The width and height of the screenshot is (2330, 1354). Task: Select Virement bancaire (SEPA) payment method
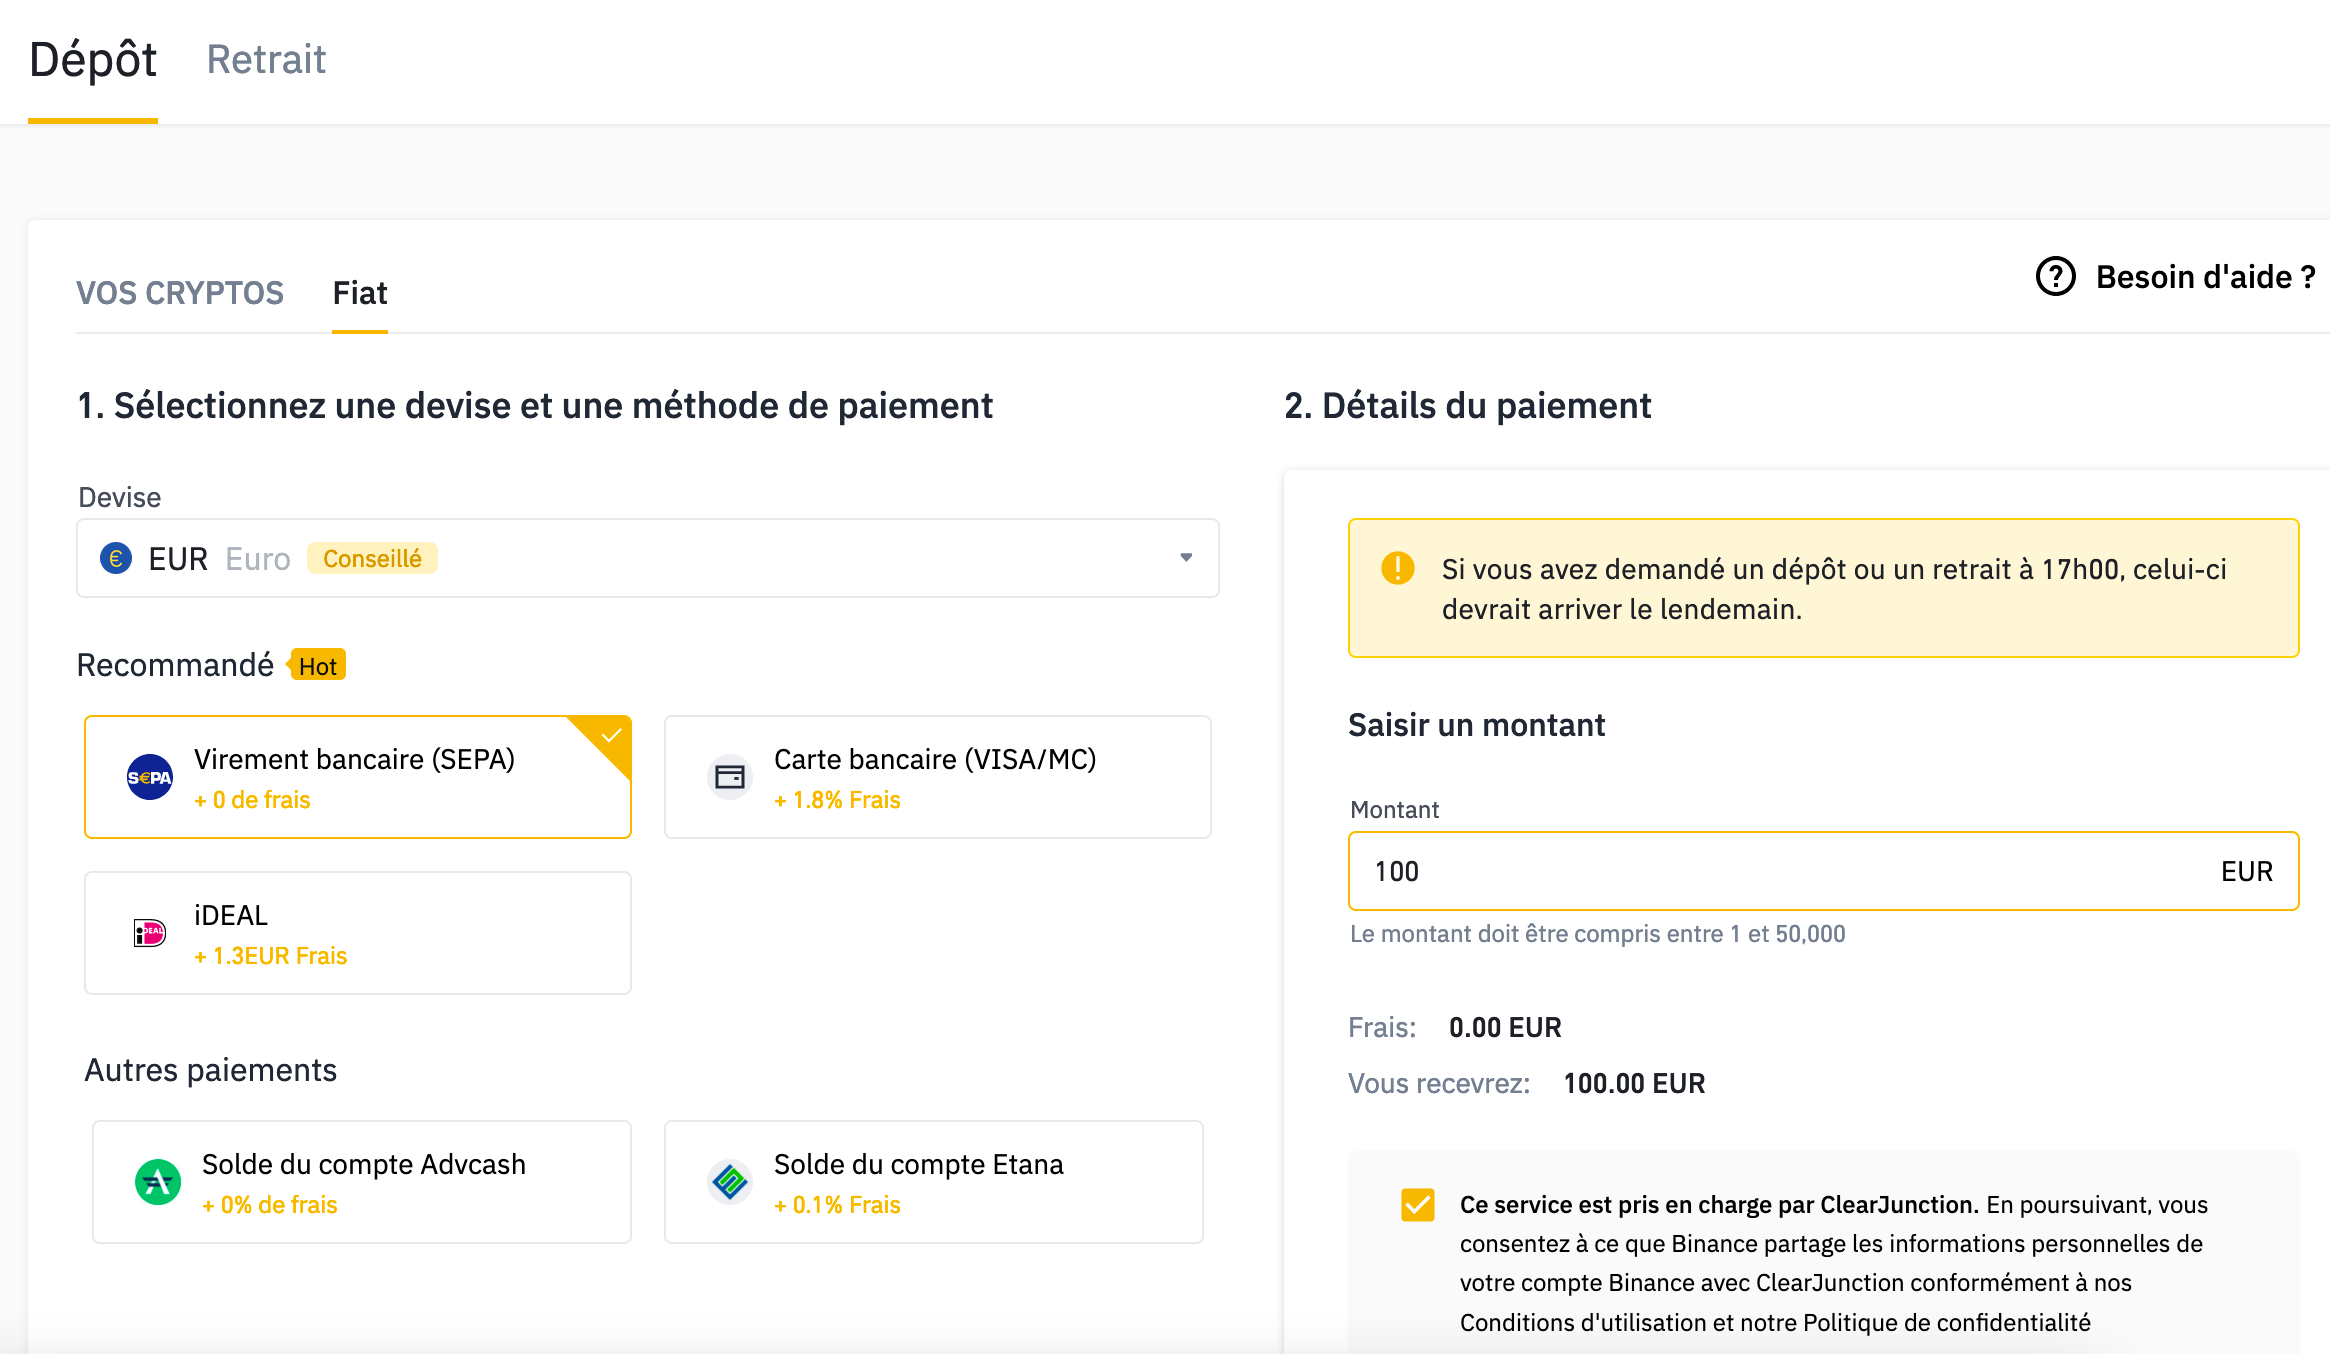[x=358, y=777]
